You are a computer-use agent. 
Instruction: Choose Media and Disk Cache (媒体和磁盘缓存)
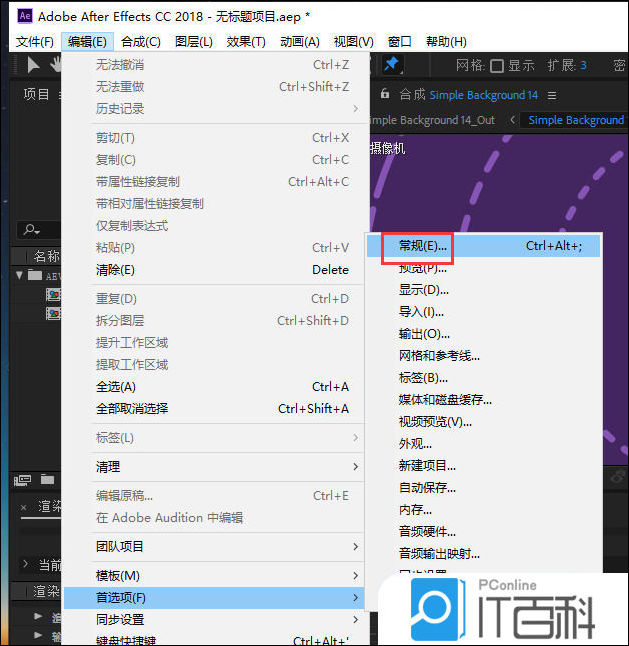click(x=483, y=400)
